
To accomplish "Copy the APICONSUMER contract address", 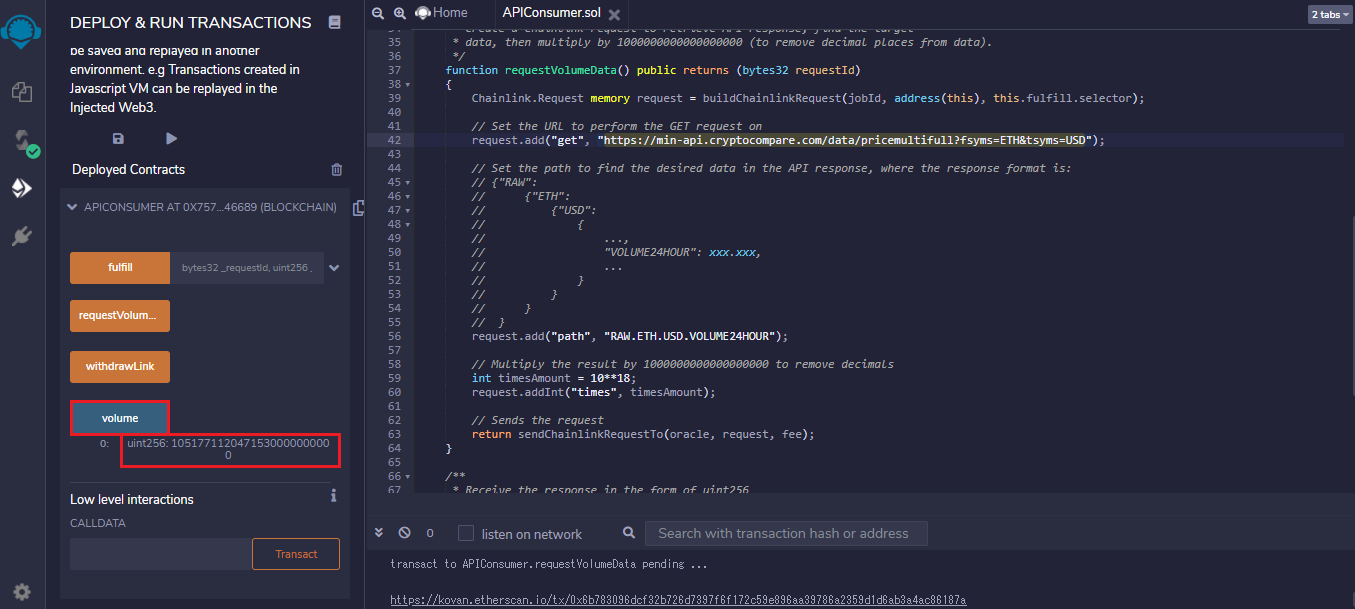I will tap(358, 207).
